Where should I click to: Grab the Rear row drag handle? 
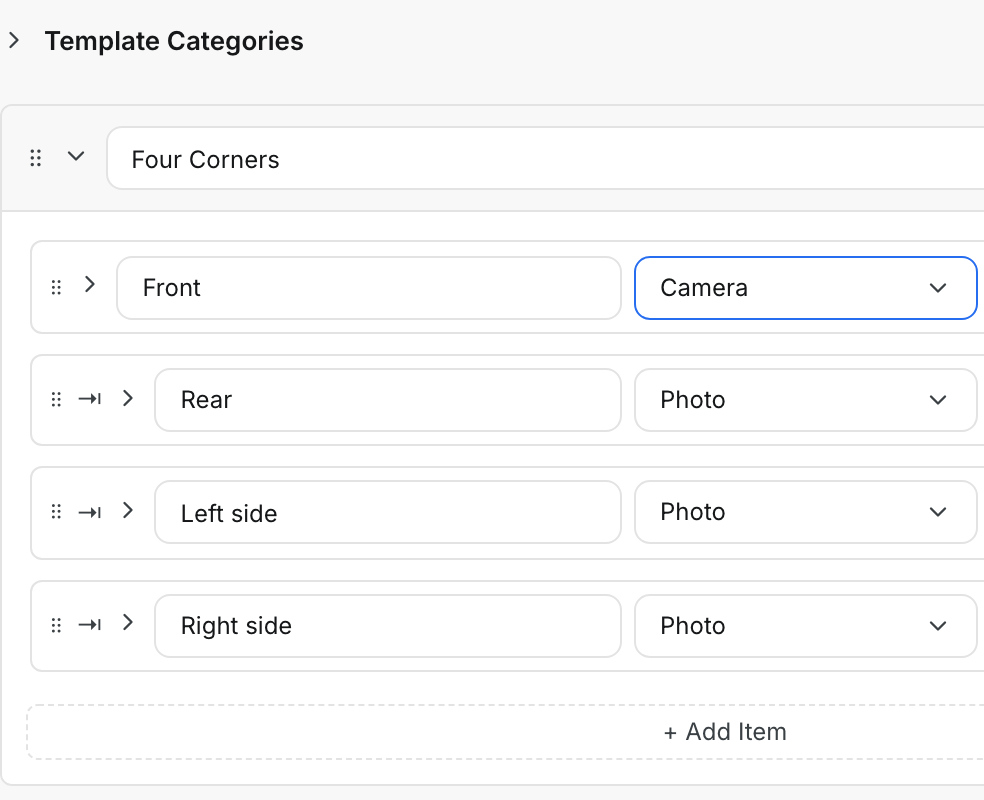pyautogui.click(x=56, y=400)
